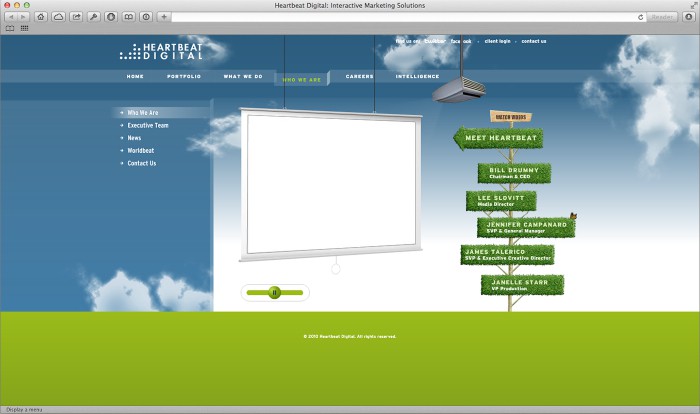Click the Safari Home toolbar icon
The image size is (700, 414).
point(41,17)
